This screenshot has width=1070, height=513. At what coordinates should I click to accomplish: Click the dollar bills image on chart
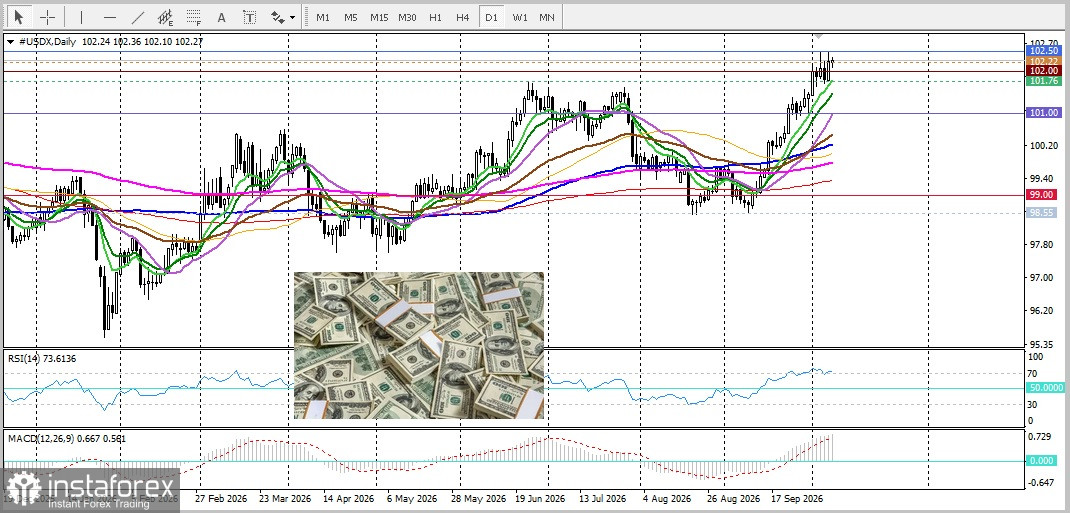coord(419,345)
